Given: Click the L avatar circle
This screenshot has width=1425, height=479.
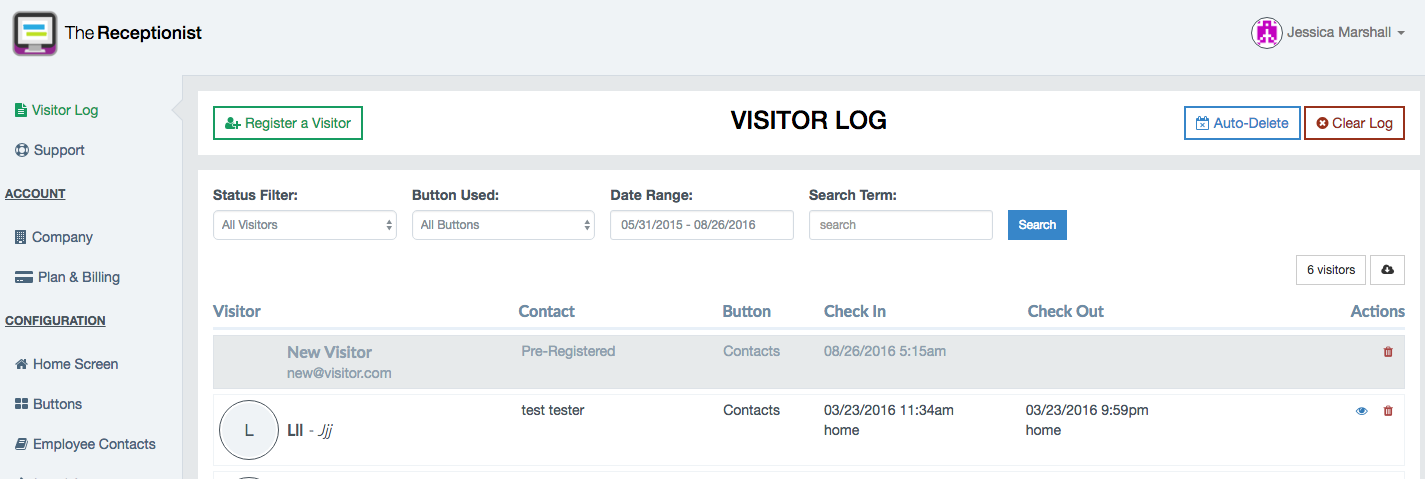Looking at the screenshot, I should point(249,430).
